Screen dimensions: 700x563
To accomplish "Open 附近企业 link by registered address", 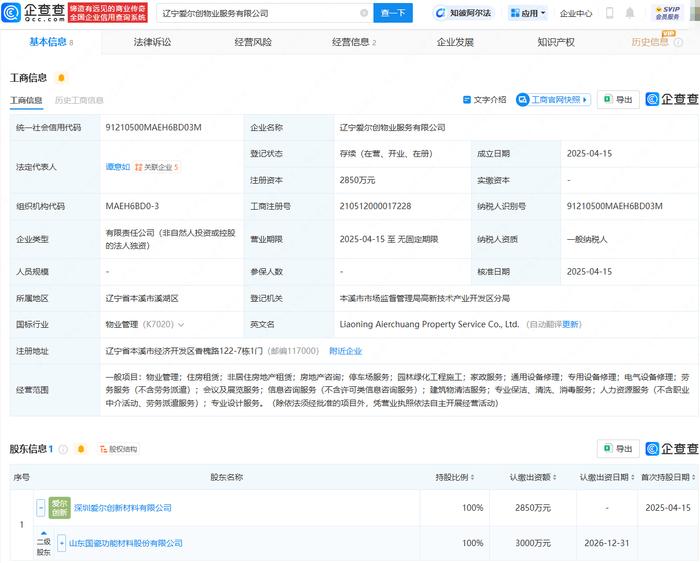I will [x=346, y=351].
